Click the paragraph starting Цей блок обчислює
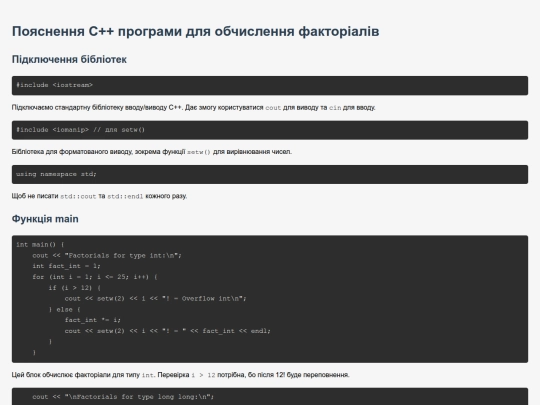Viewport: 540px width, 405px height. click(181, 375)
